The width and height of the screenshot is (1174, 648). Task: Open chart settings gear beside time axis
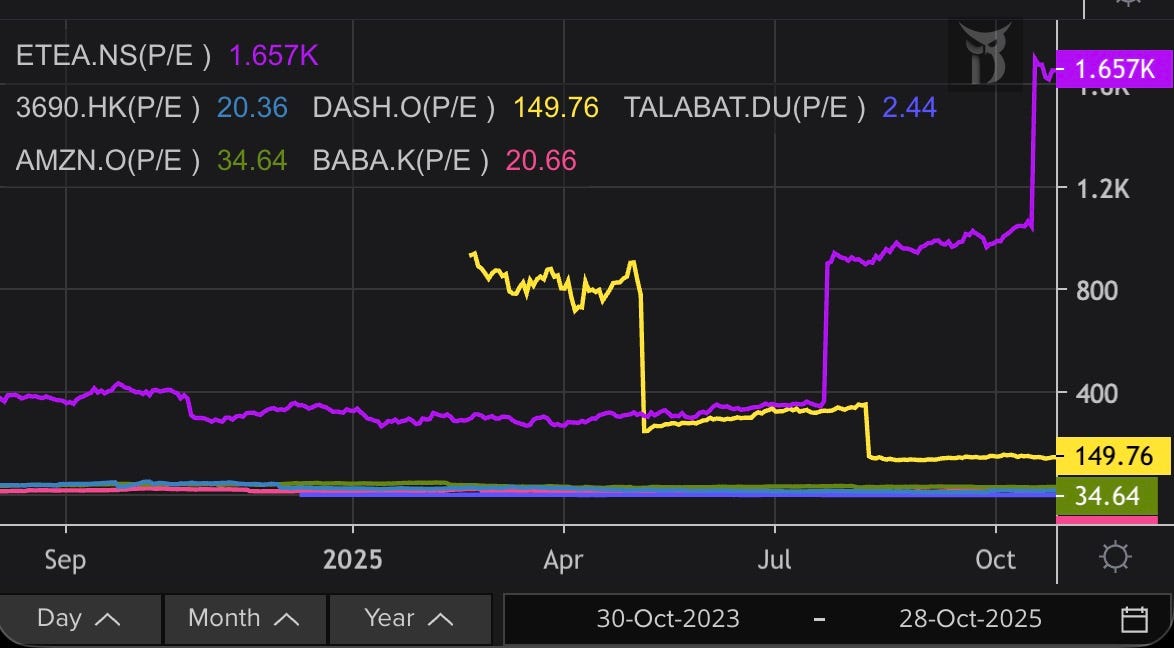[x=1115, y=558]
